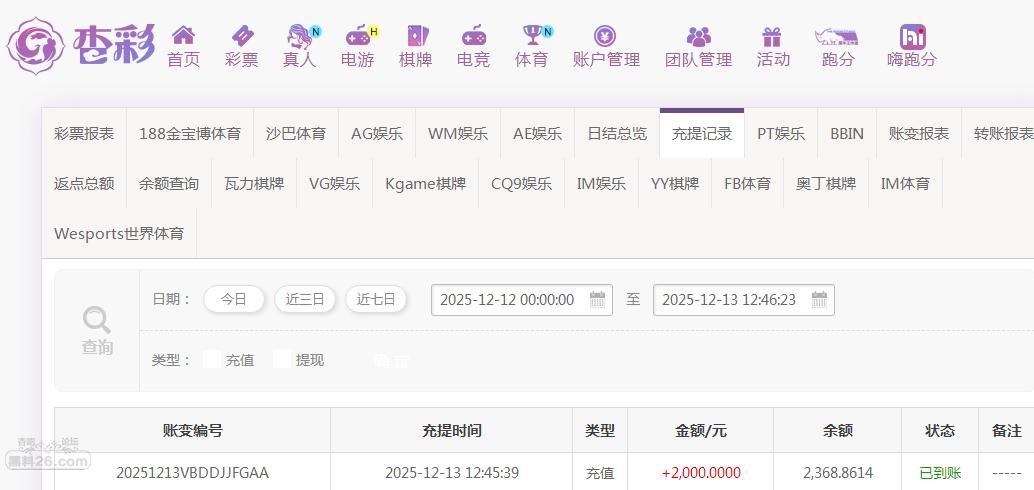Click the start date text field
The image size is (1034, 490).
tap(507, 300)
